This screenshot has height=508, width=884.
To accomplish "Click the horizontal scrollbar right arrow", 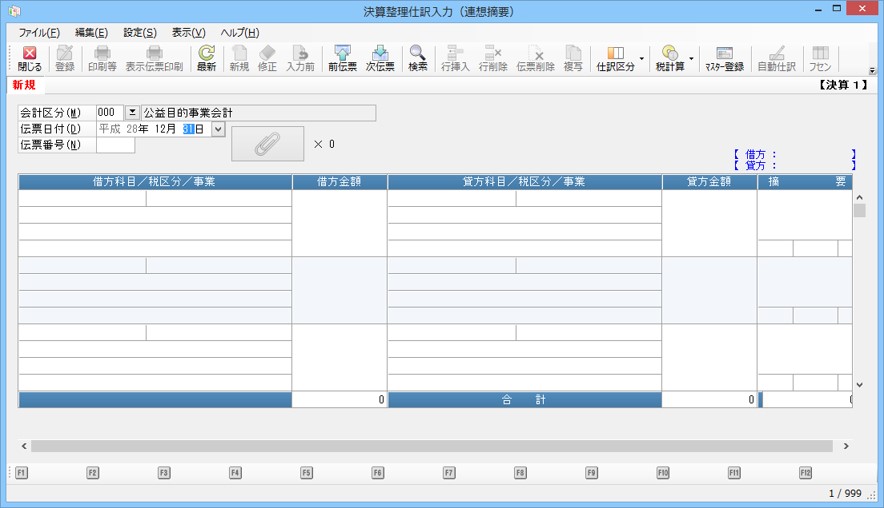I will [x=846, y=446].
